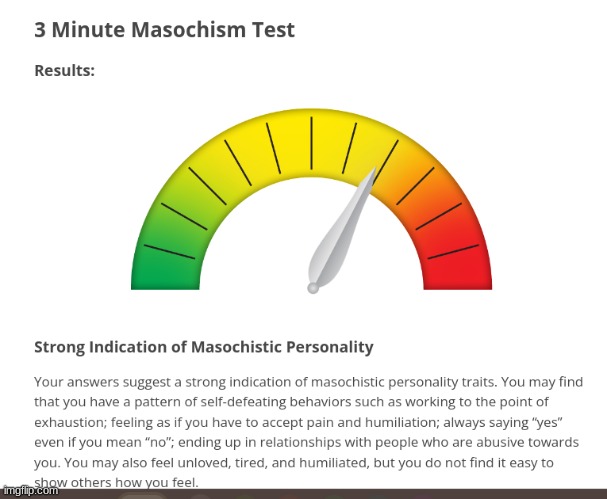Click the 3 Minute Masochism Test title

165,29
